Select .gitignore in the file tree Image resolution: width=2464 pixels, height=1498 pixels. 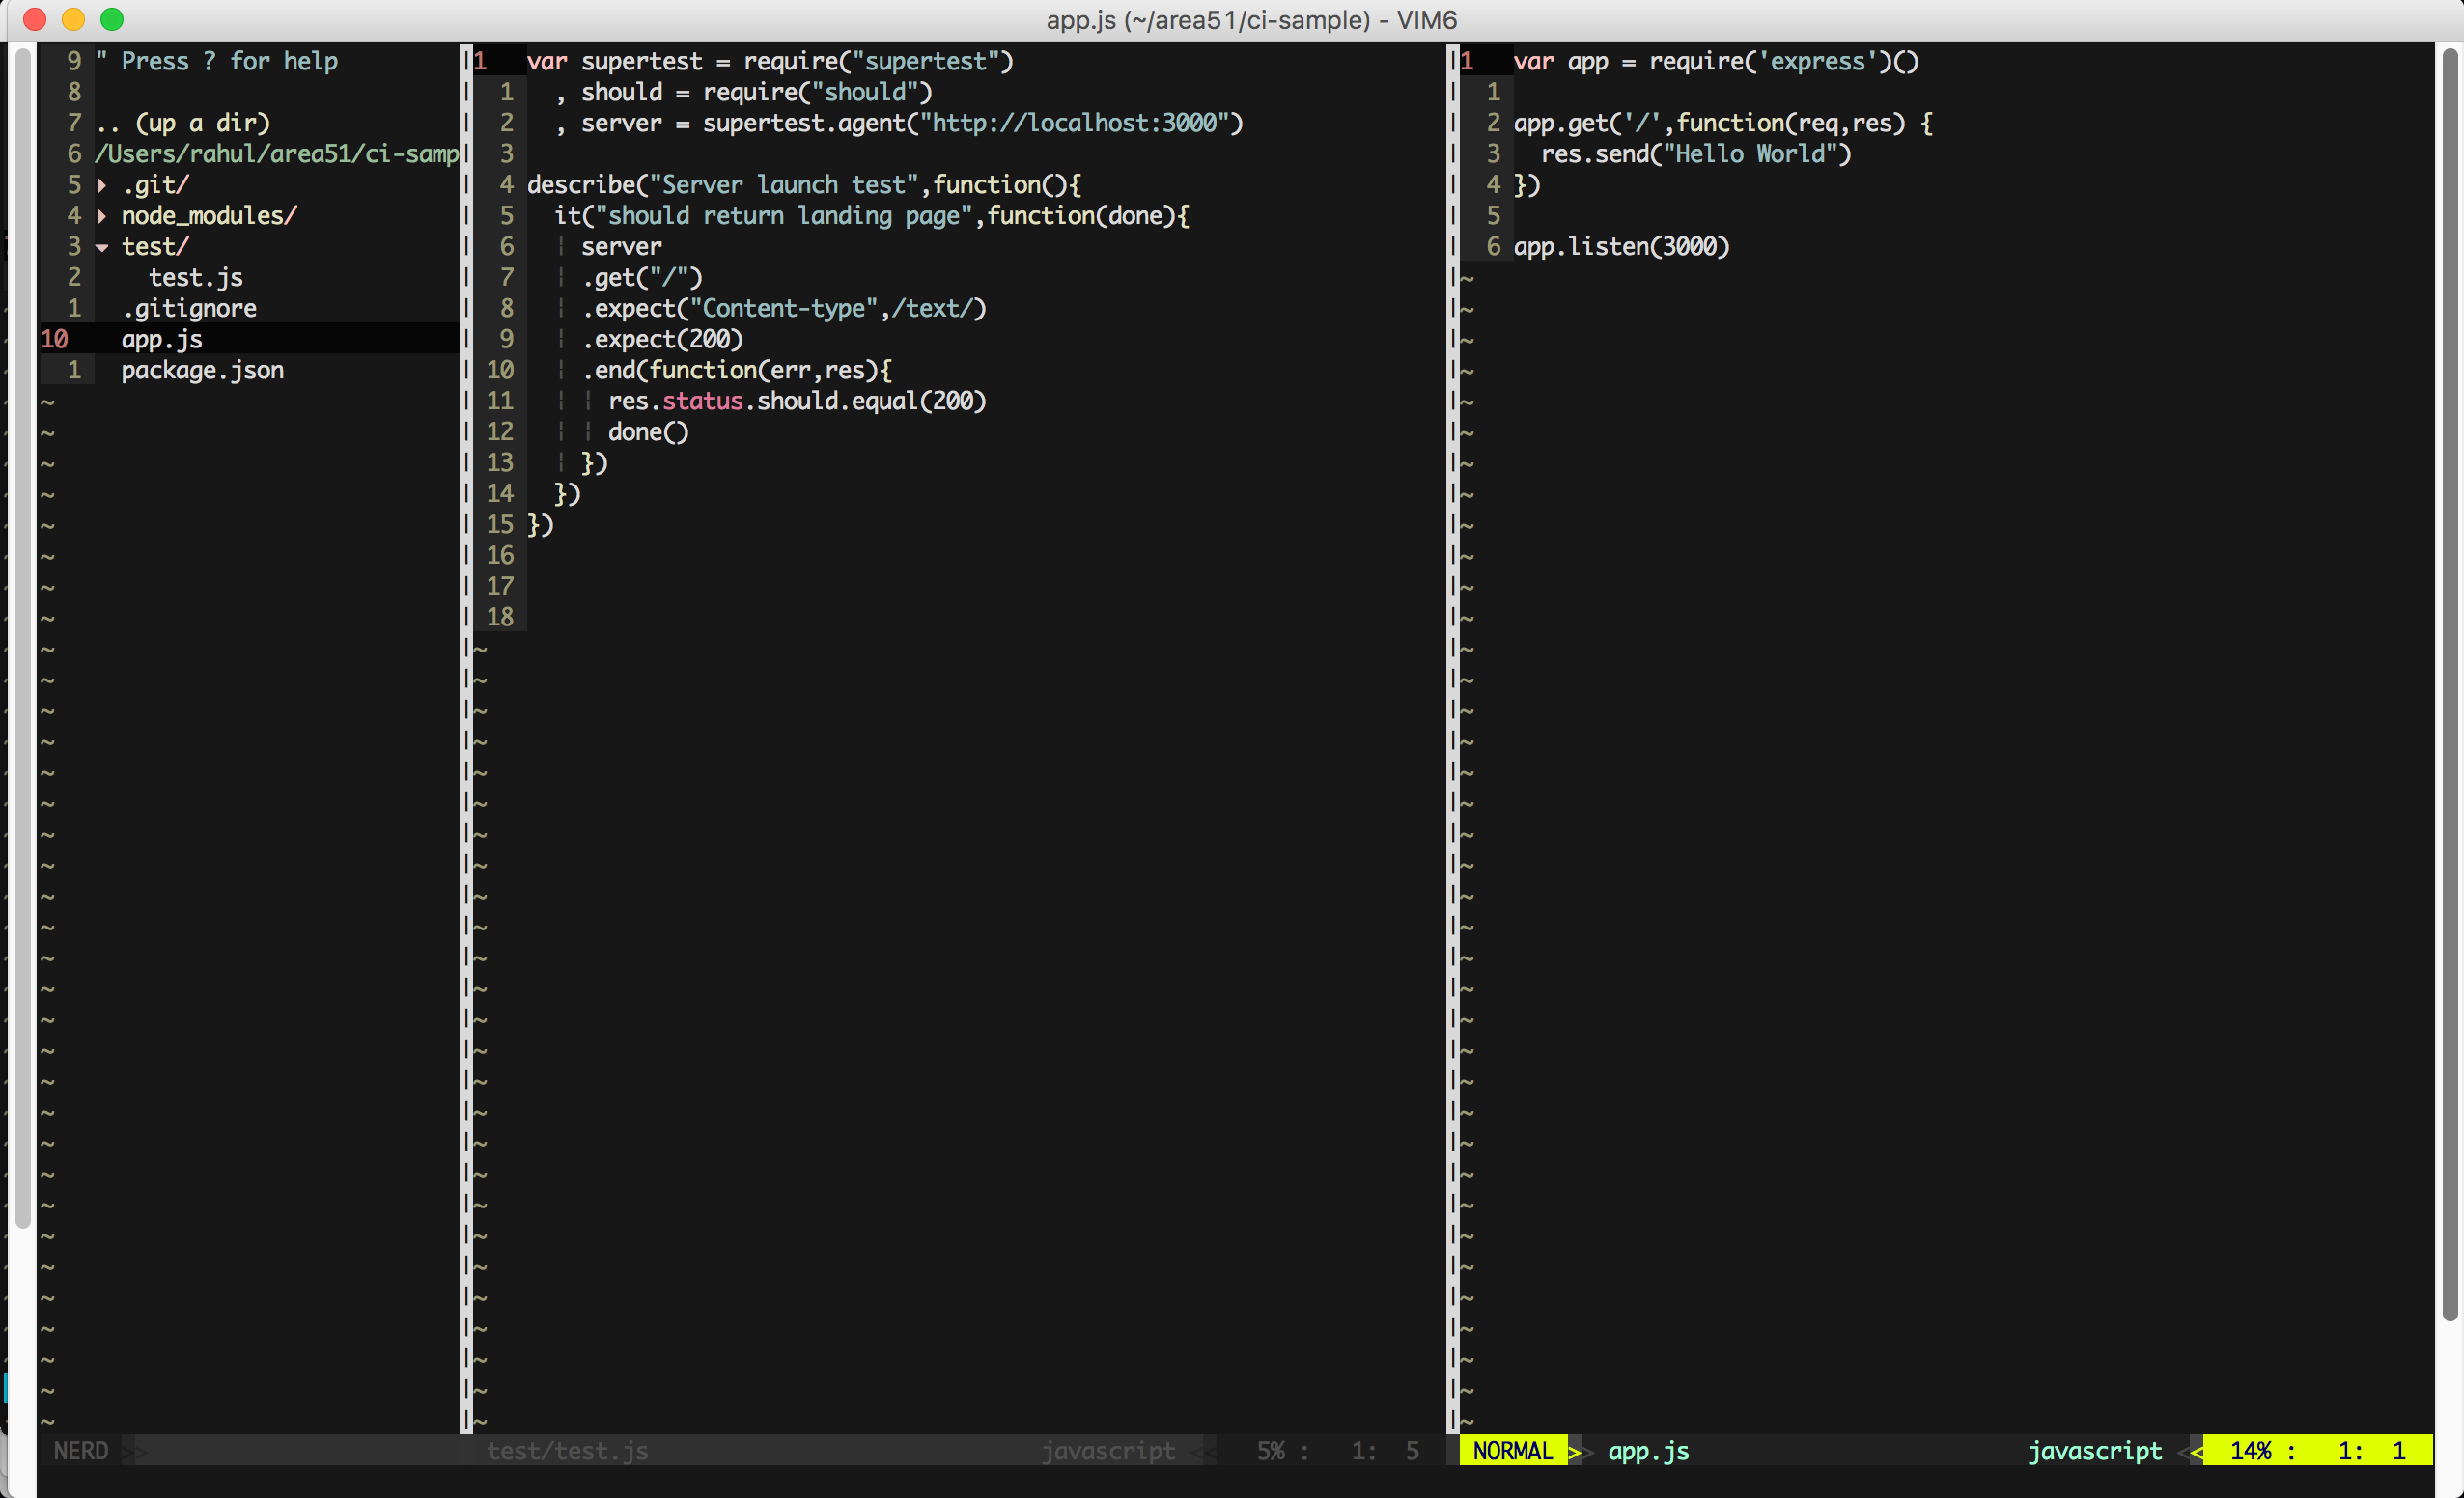188,308
